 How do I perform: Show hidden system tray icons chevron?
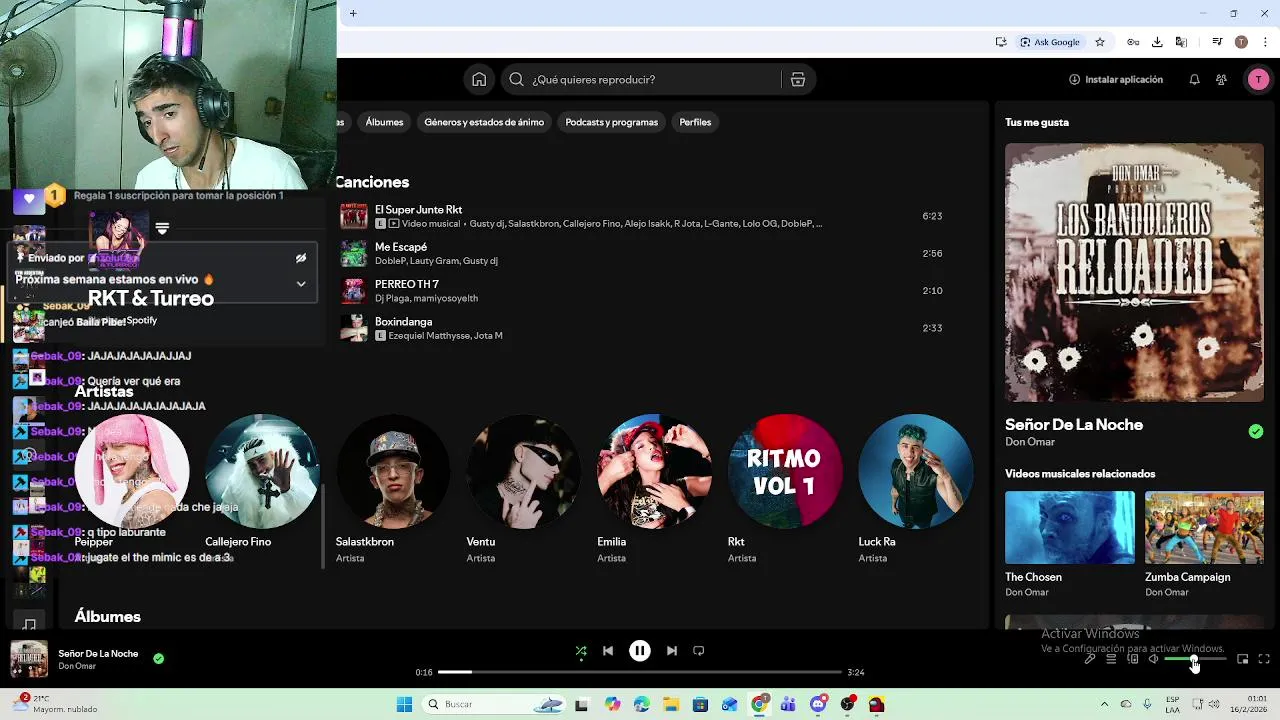[x=1106, y=705]
